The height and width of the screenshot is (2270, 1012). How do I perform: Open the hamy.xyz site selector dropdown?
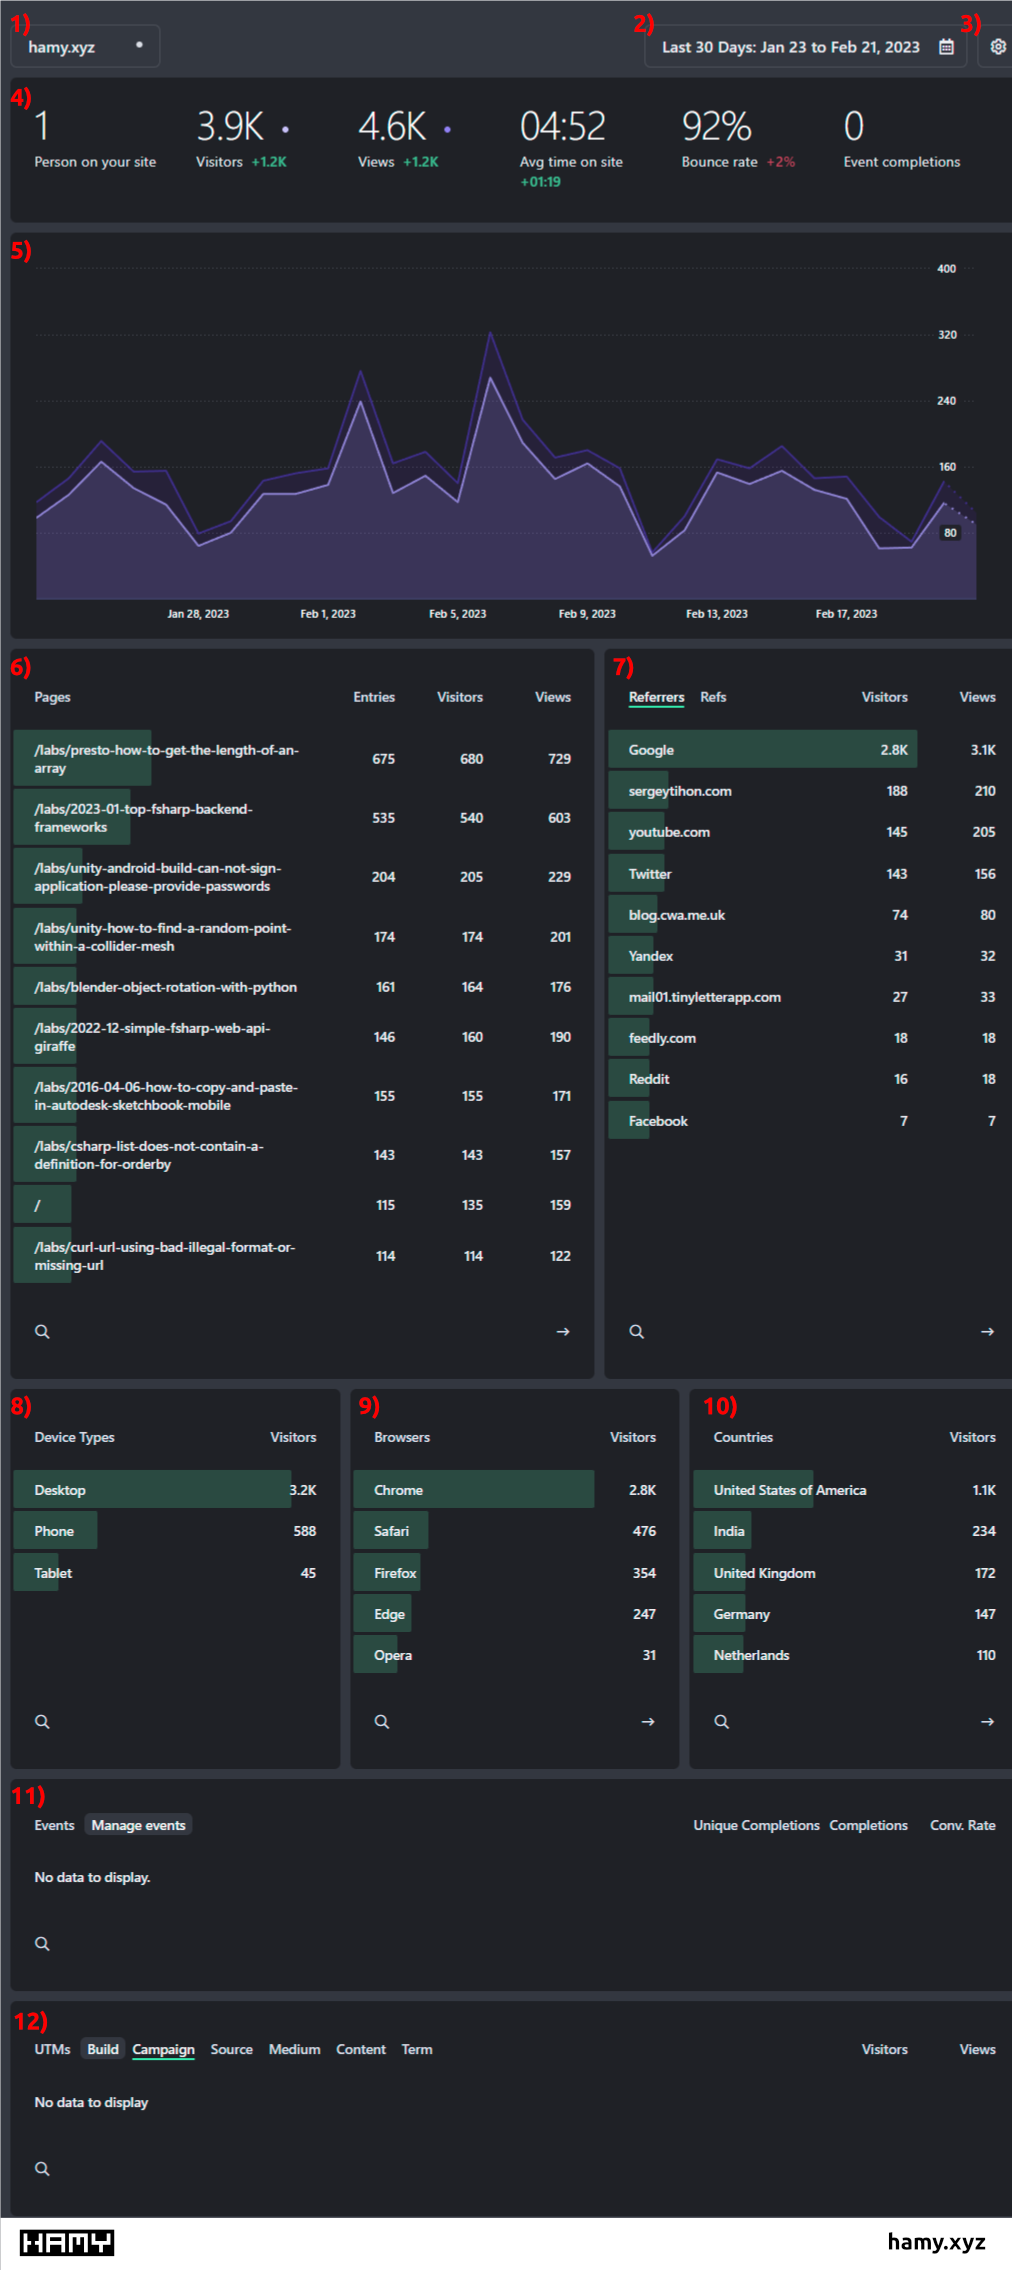[85, 46]
